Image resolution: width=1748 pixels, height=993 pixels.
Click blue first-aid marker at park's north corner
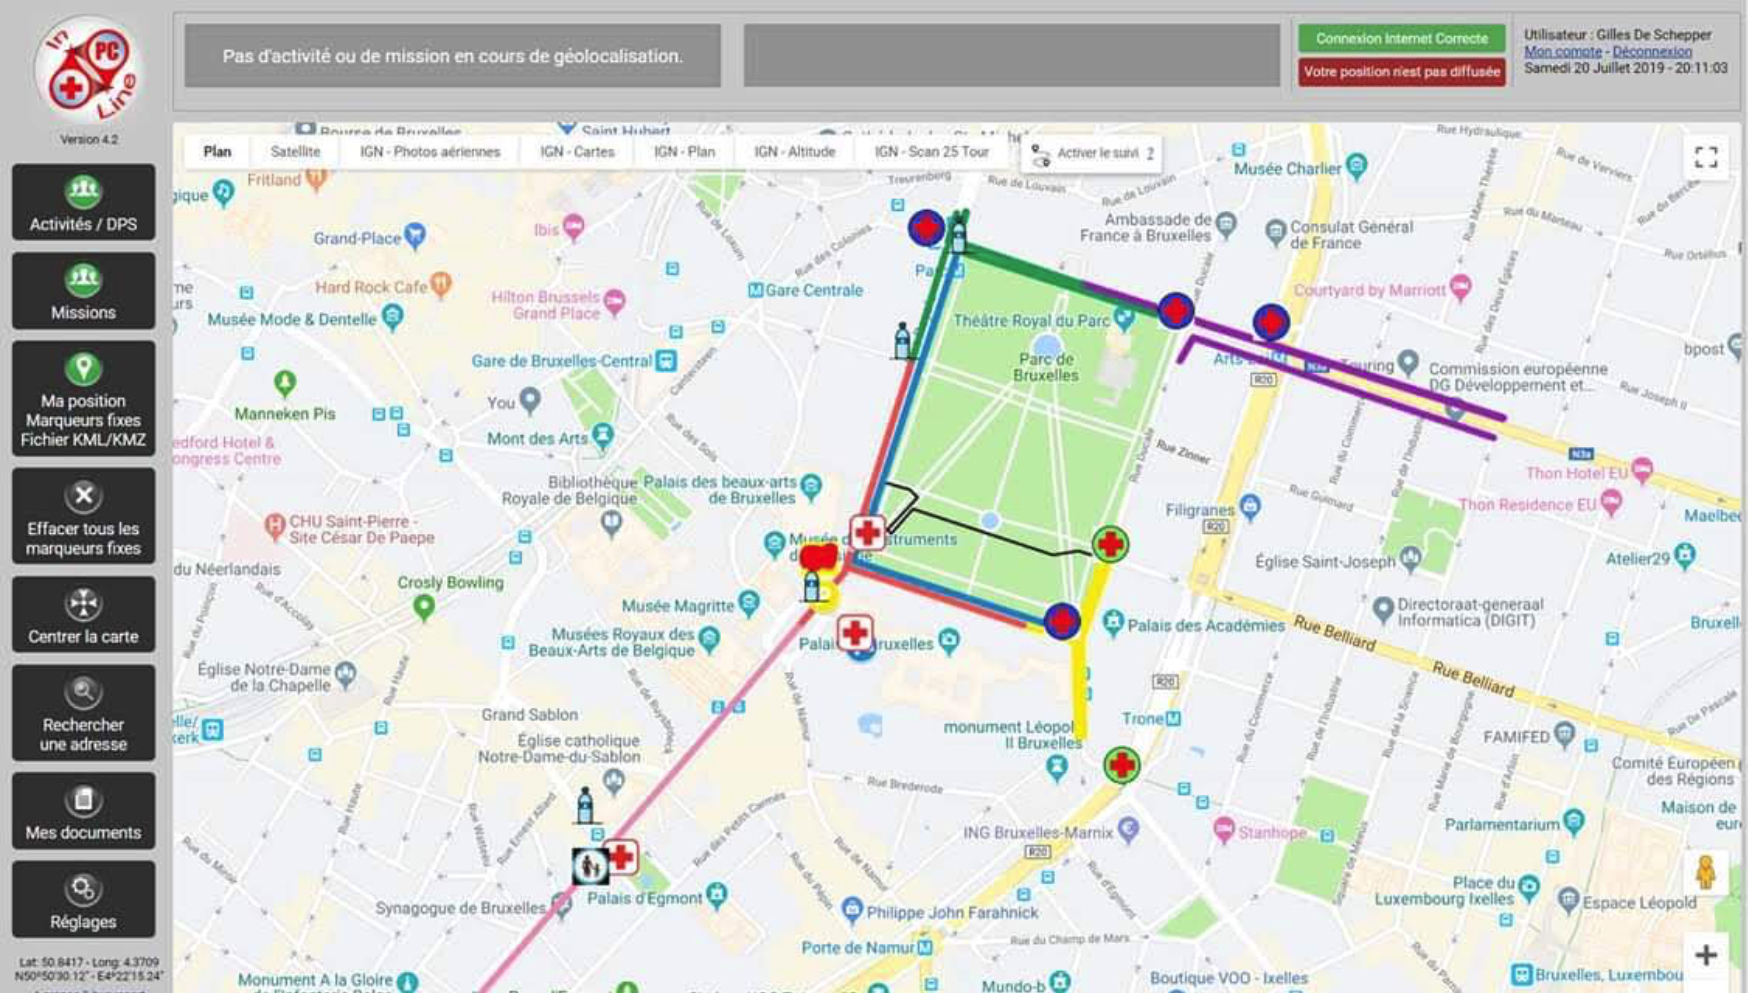point(926,228)
